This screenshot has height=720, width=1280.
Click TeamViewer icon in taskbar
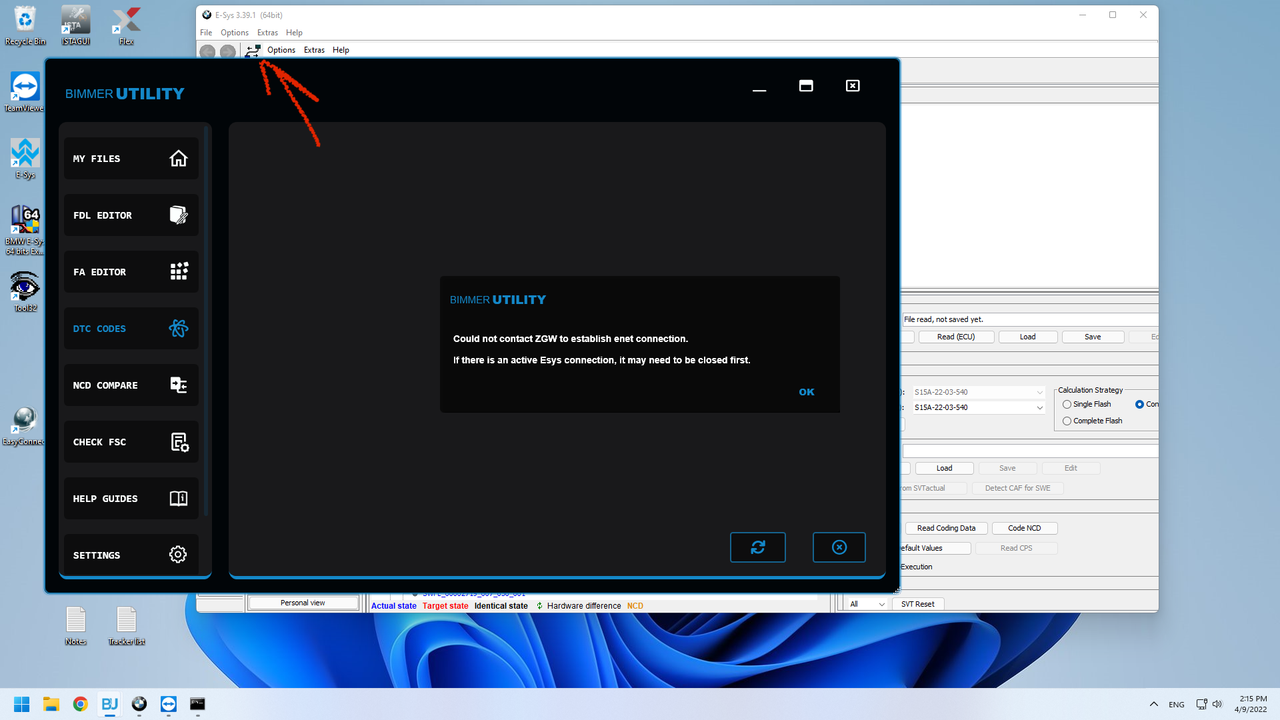coord(168,704)
